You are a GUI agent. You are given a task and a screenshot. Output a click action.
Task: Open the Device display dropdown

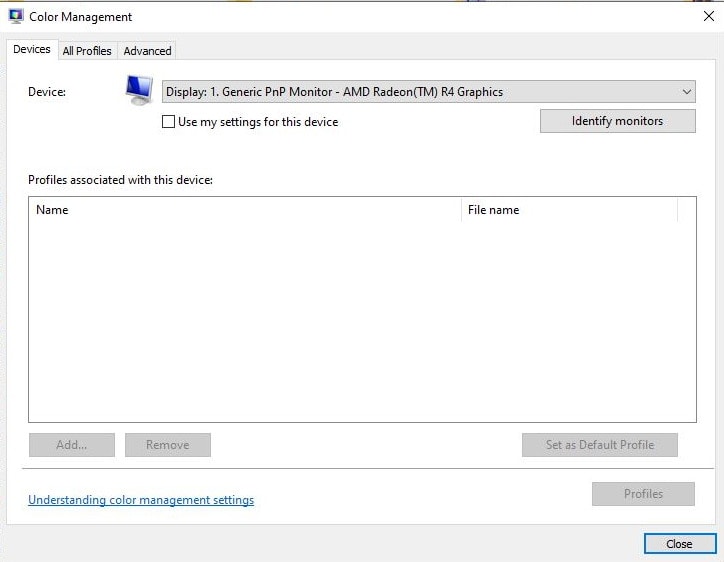coord(428,91)
